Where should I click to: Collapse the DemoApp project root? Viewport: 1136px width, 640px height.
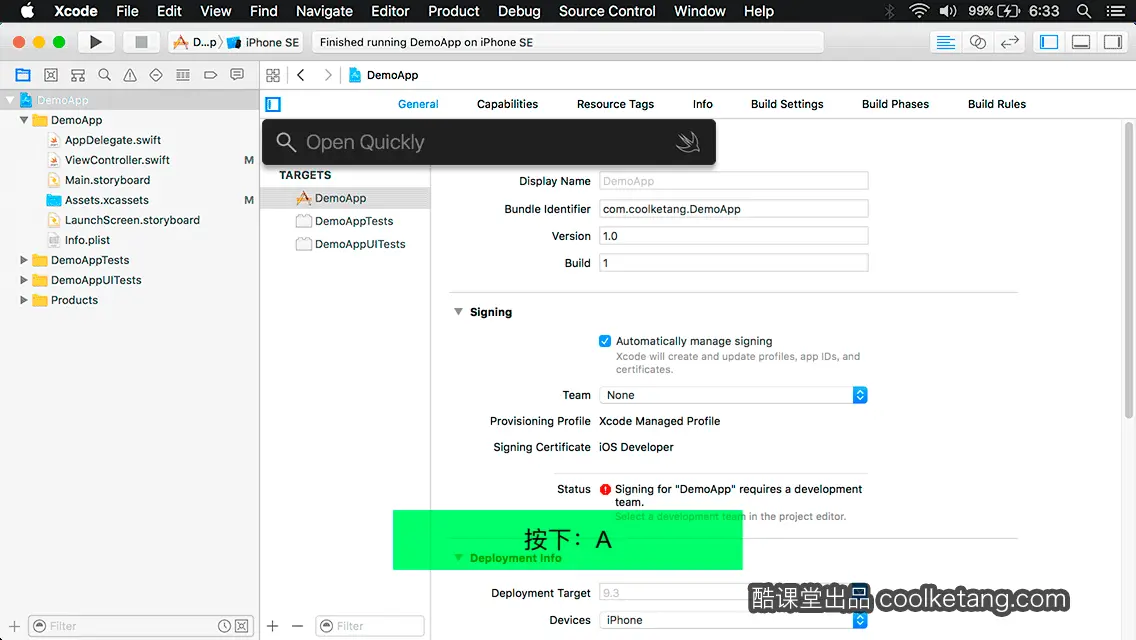(10, 100)
